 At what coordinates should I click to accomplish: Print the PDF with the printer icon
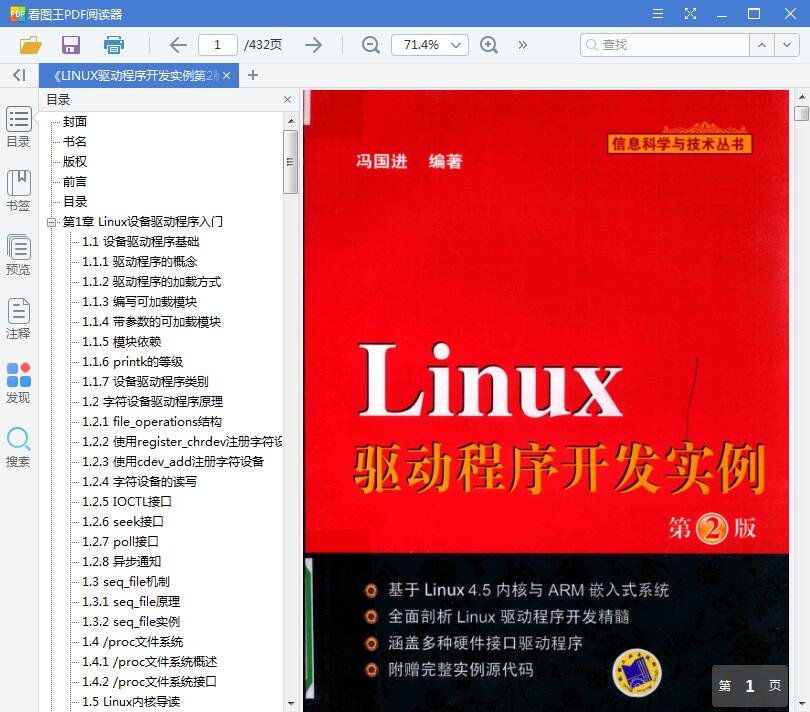[114, 45]
